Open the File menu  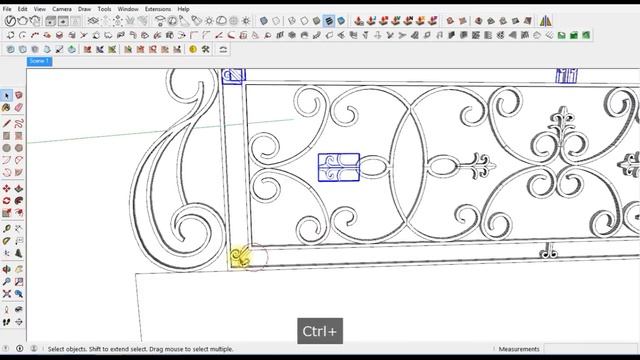(x=7, y=9)
